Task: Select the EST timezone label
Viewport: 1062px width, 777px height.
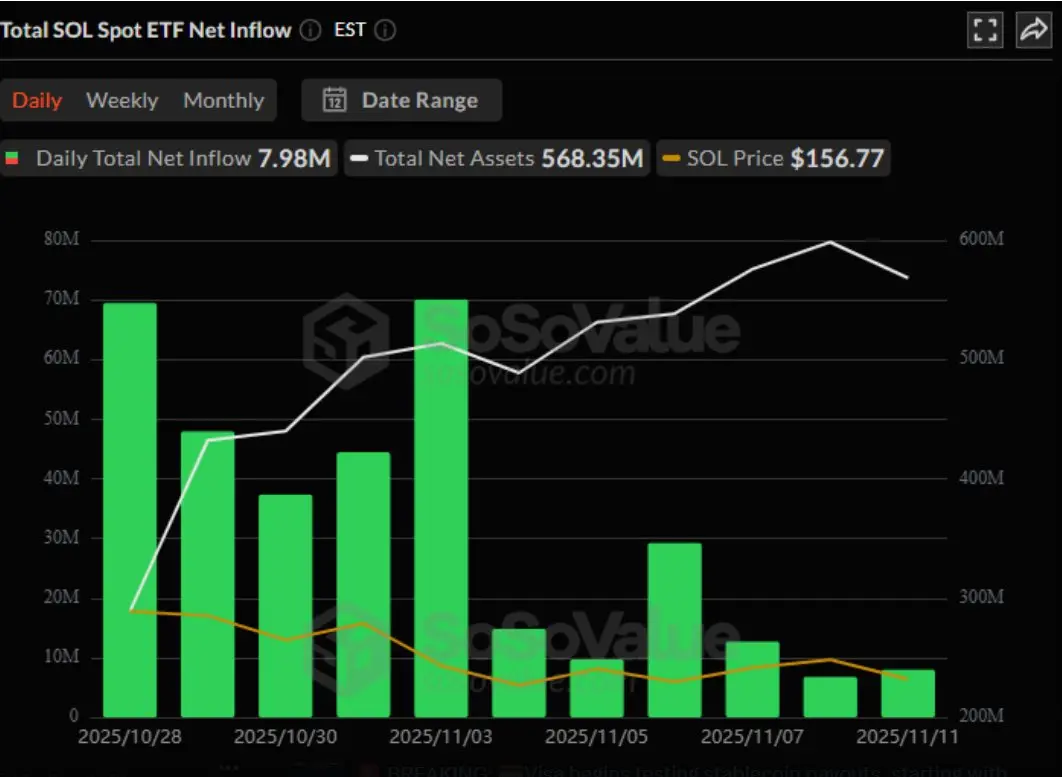Action: [349, 30]
